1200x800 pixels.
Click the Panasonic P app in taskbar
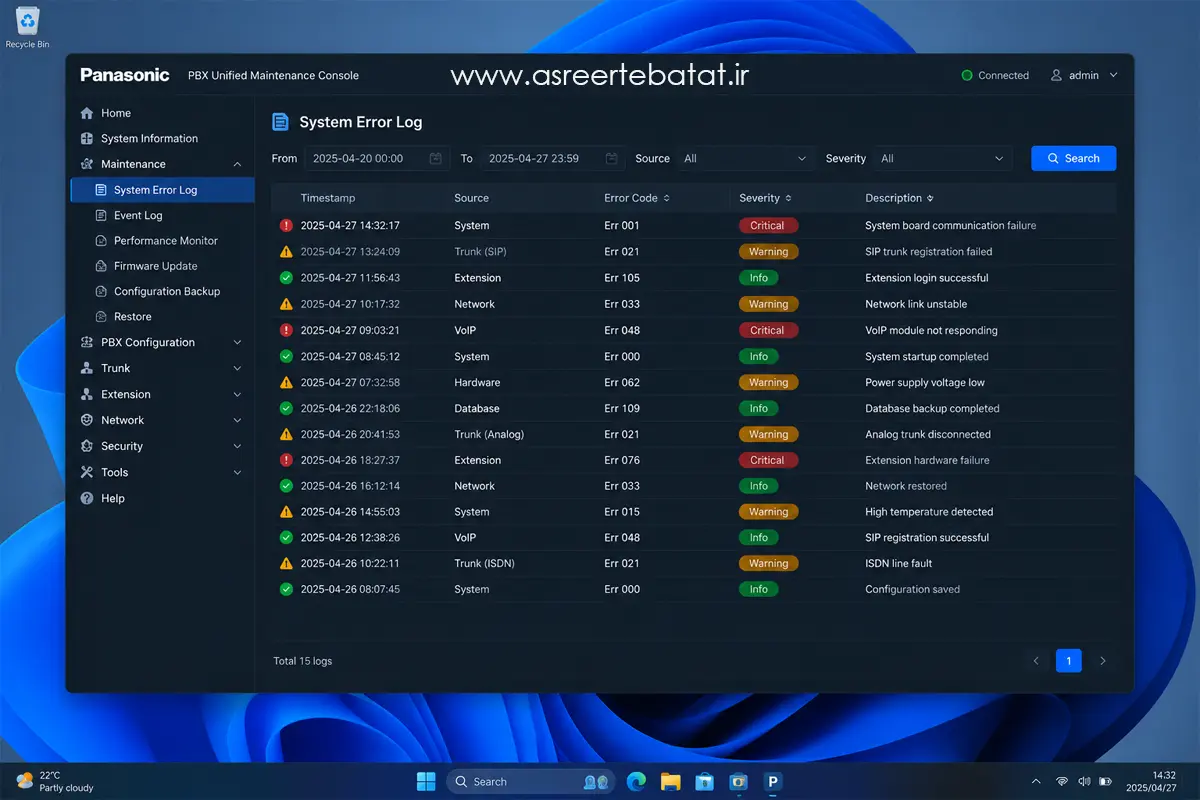coord(772,781)
